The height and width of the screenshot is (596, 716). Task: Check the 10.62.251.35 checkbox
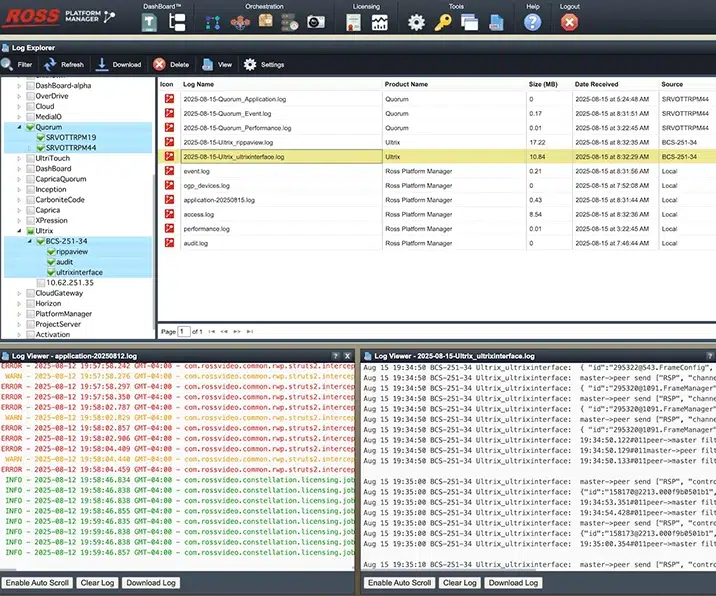41,283
